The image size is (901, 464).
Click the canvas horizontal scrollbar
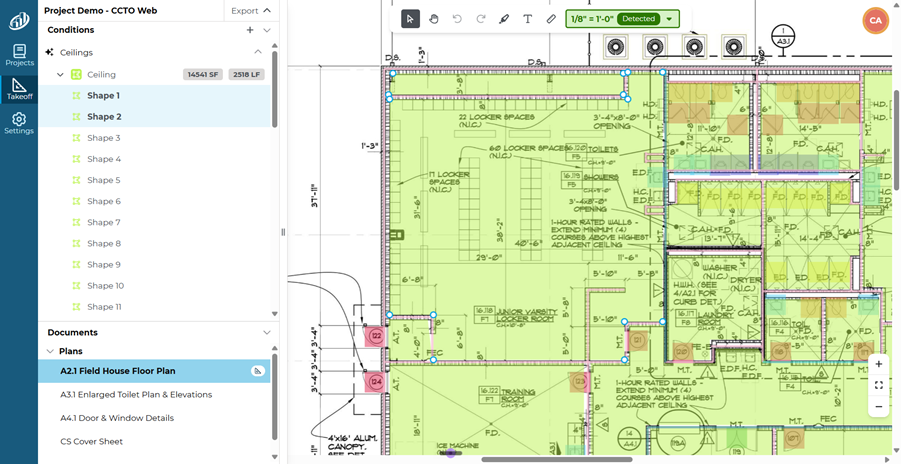(x=557, y=459)
